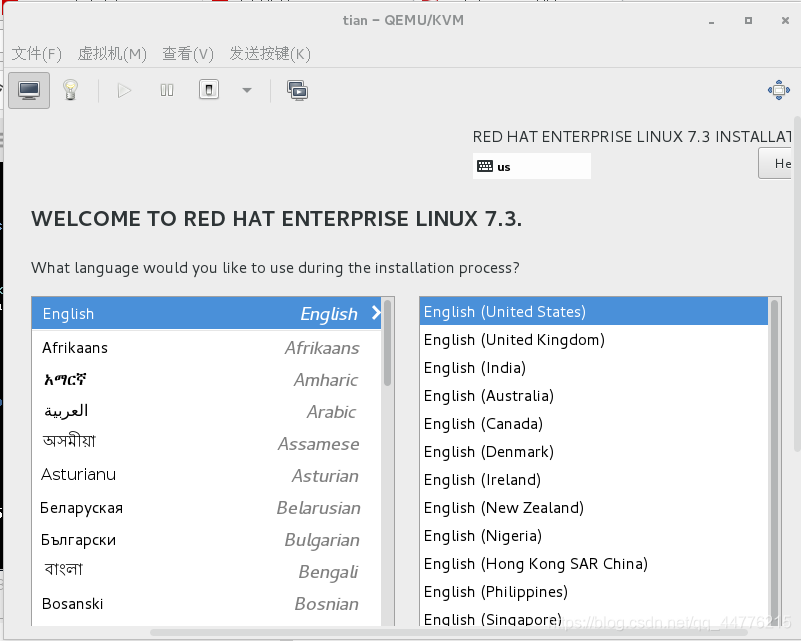Close the tian QEMU/KVM window
Viewport: 801px width, 641px height.
tap(785, 20)
